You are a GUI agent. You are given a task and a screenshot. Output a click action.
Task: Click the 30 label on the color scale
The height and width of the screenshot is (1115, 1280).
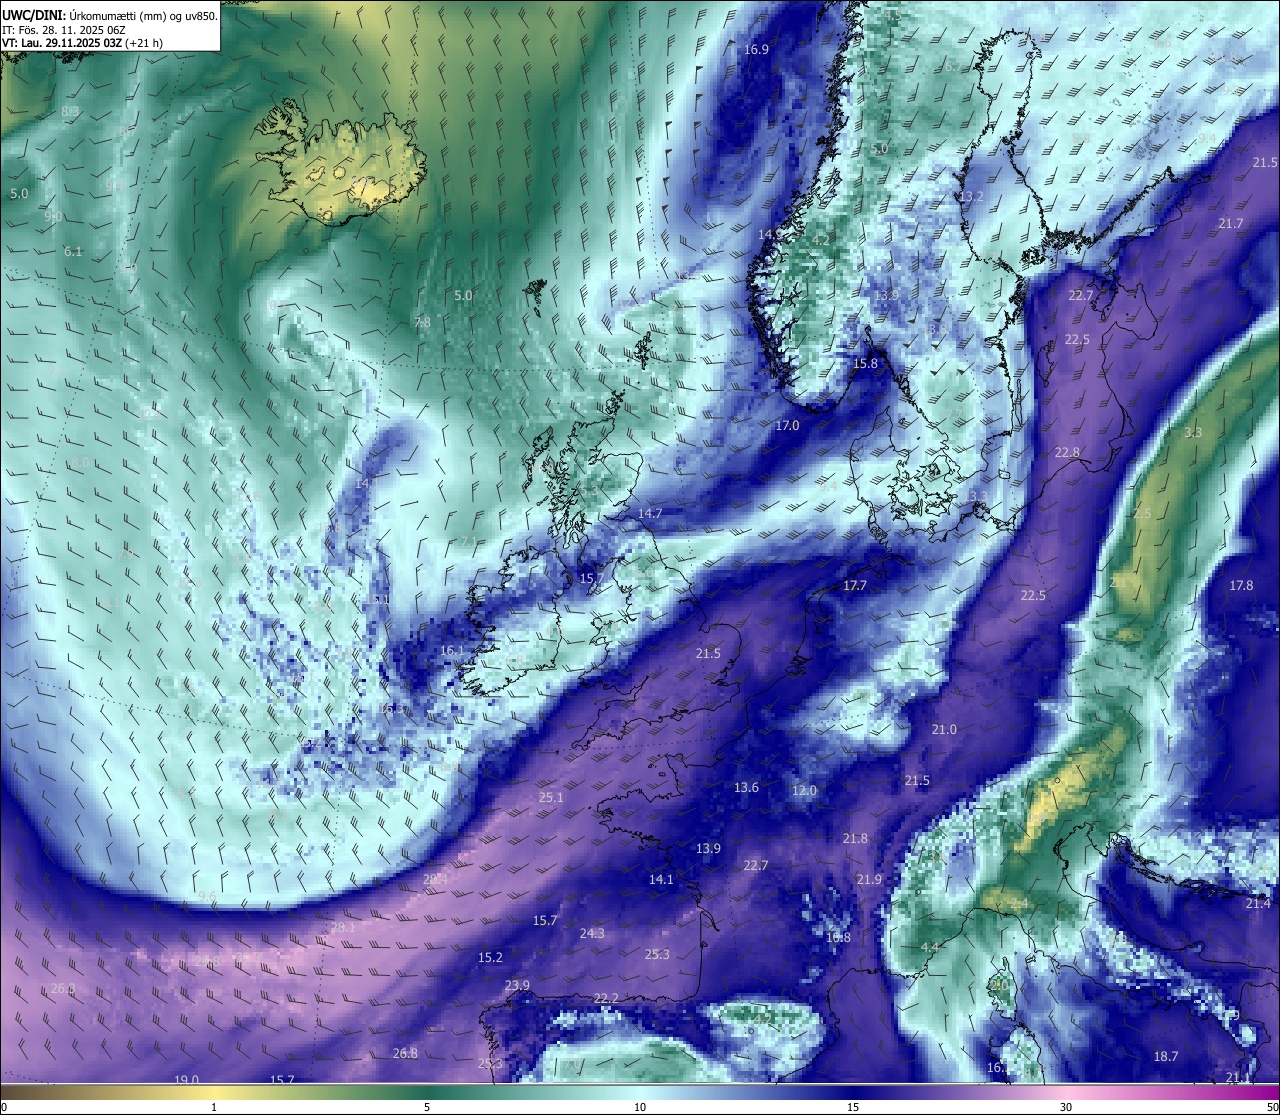(x=1066, y=1107)
